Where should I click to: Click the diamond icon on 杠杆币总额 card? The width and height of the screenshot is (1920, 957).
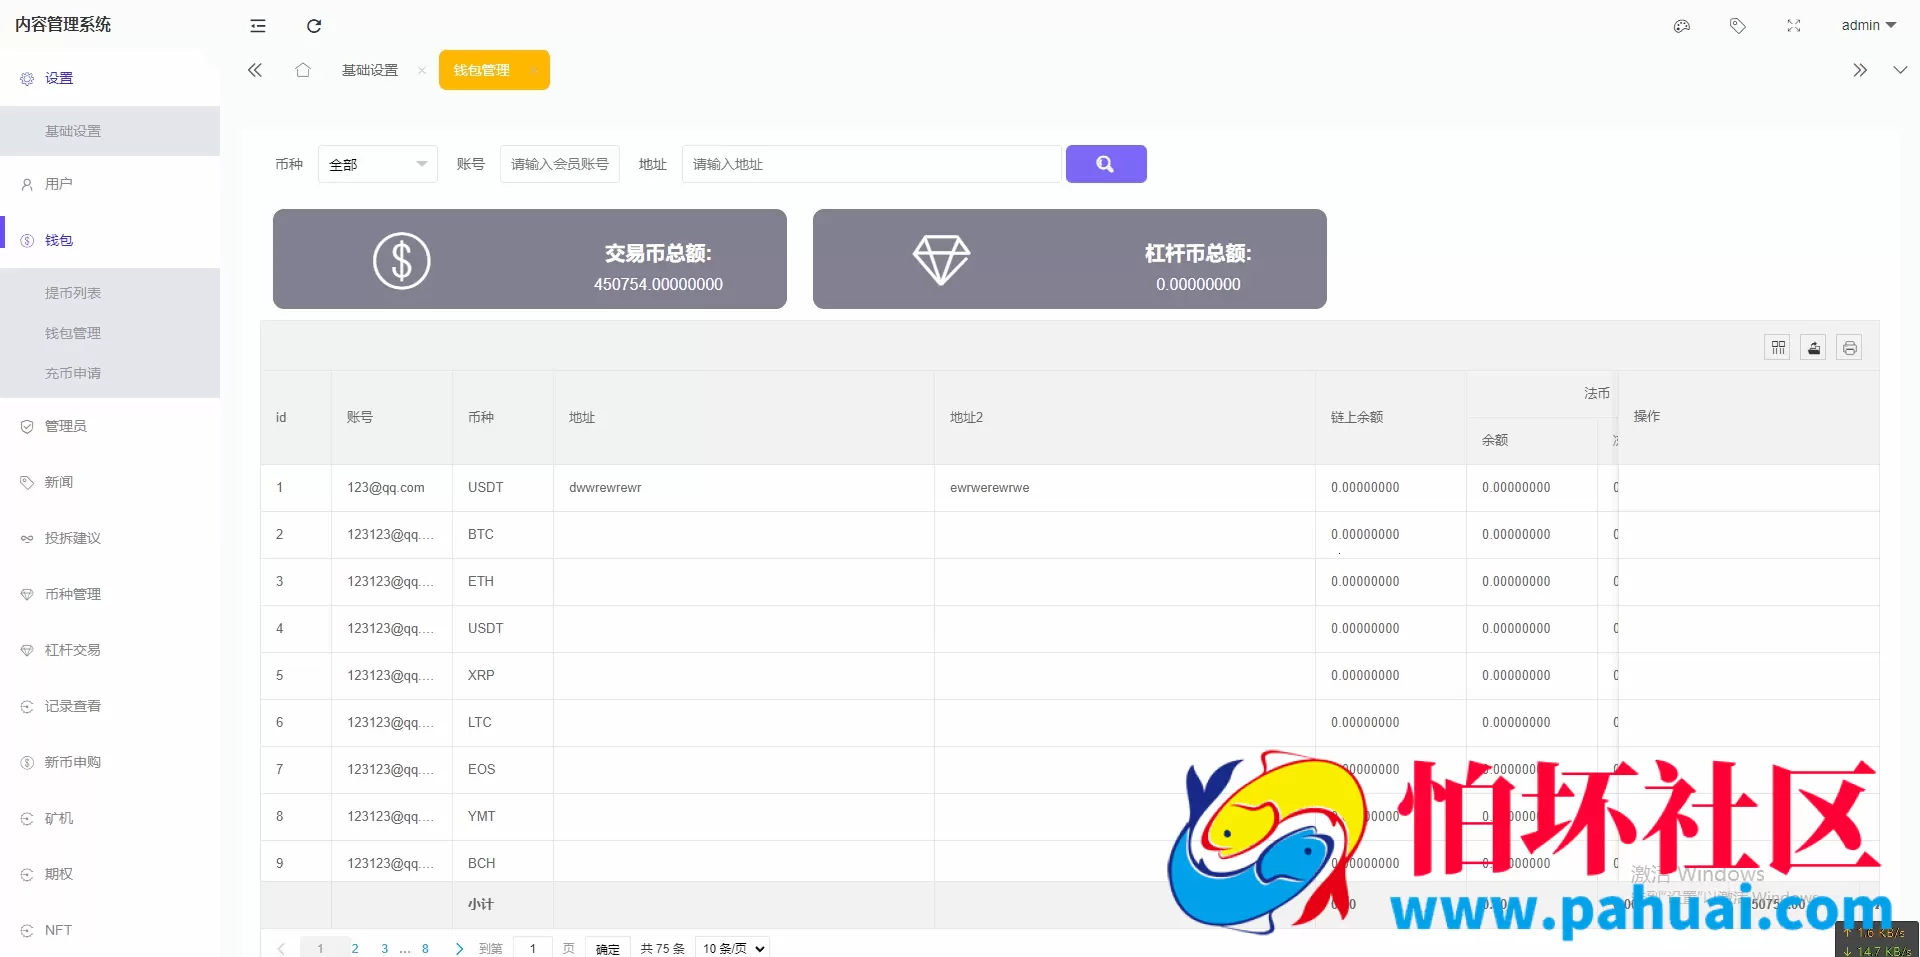[941, 259]
